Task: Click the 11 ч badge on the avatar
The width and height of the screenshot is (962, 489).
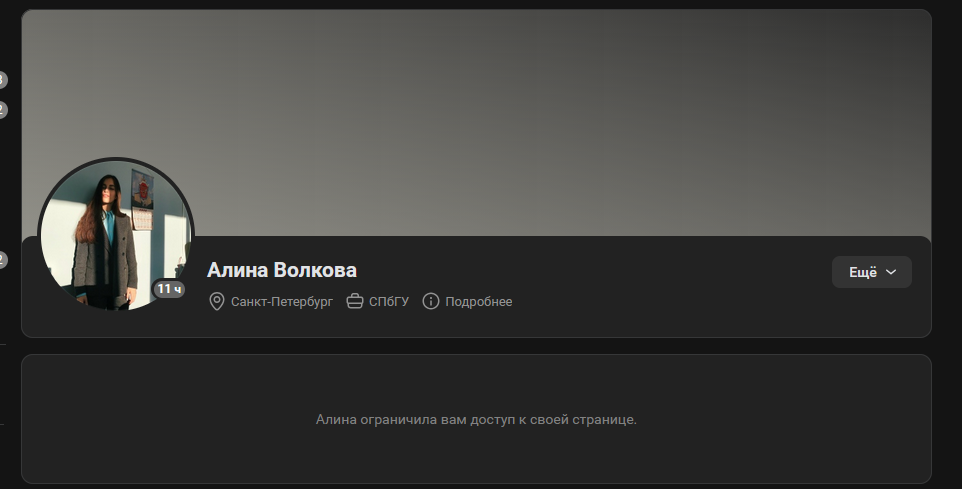Action: 169,289
